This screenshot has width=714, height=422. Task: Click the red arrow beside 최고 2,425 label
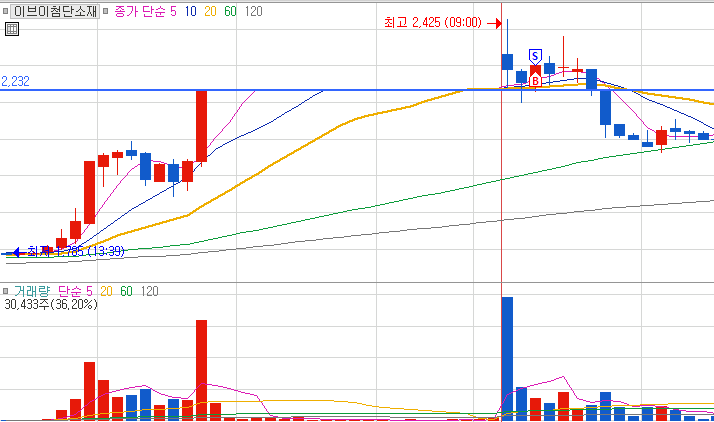point(494,23)
